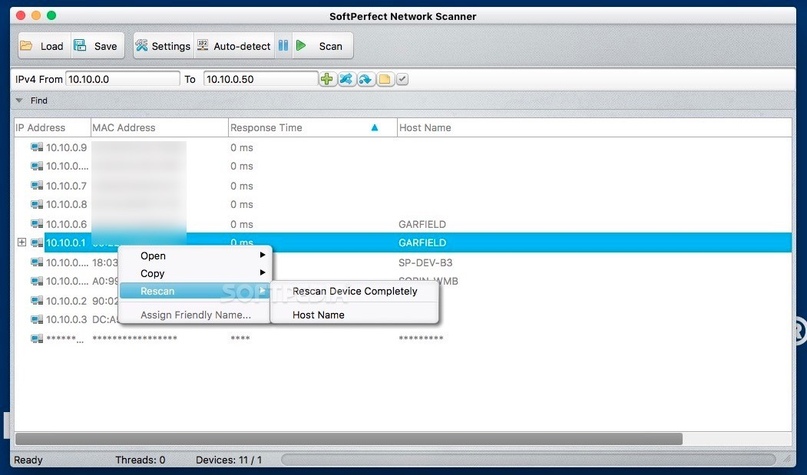Click device icon of 10.10.0.2
This screenshot has height=475, width=807.
pyautogui.click(x=37, y=301)
